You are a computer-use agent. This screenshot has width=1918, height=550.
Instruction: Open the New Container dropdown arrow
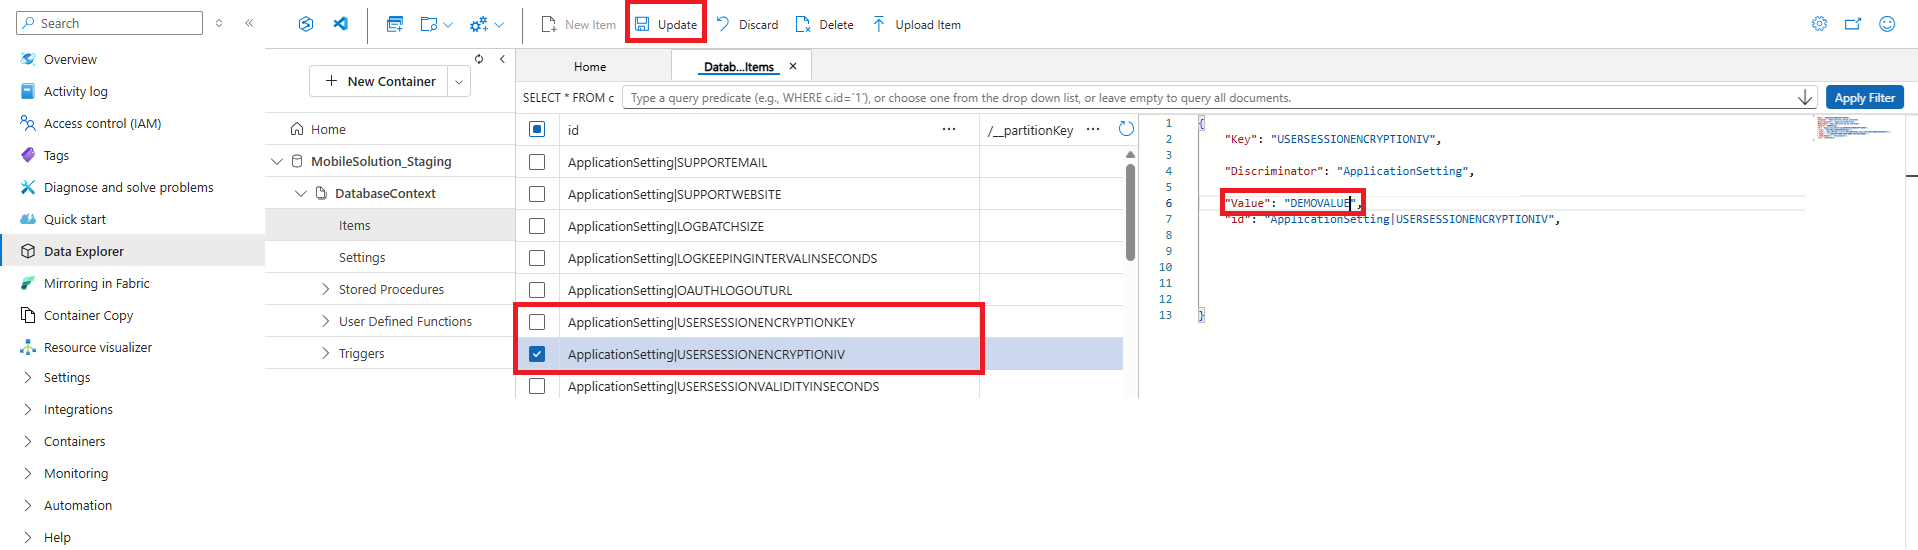coord(459,81)
